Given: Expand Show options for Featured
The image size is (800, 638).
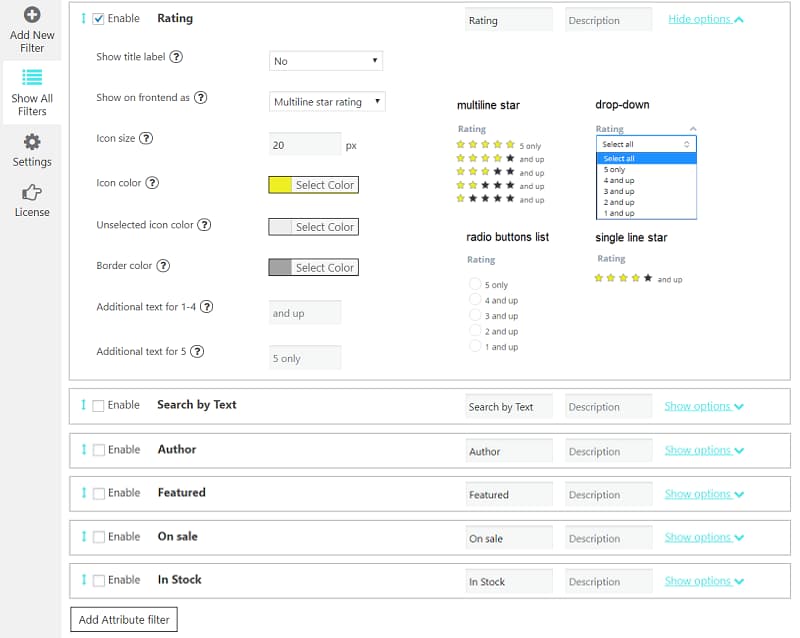Looking at the screenshot, I should (x=704, y=494).
